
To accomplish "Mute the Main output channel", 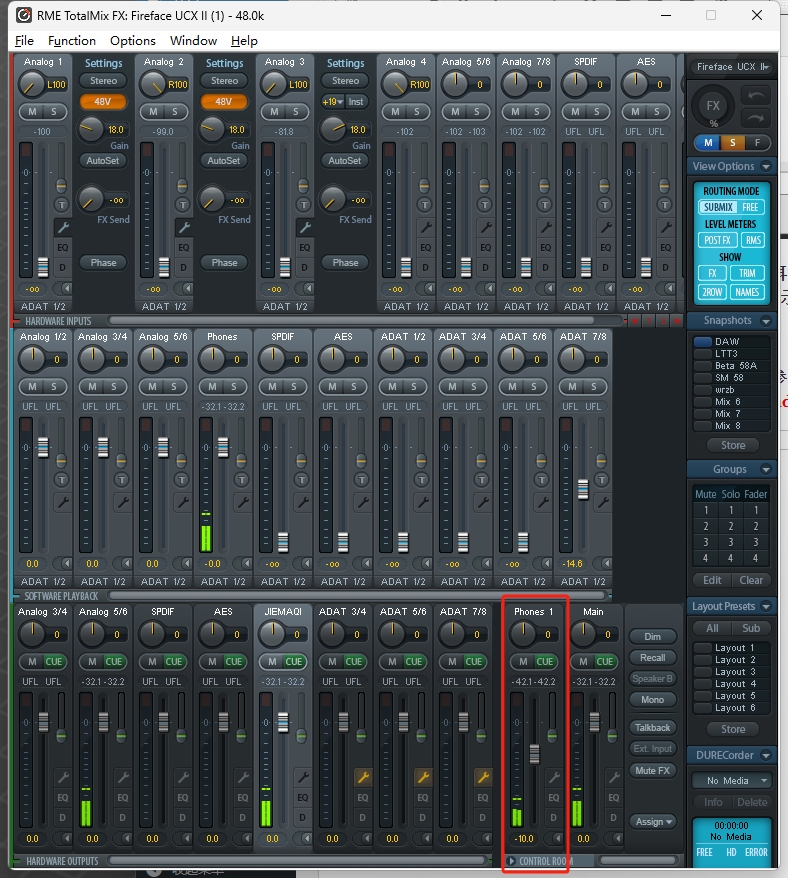I will pos(583,661).
